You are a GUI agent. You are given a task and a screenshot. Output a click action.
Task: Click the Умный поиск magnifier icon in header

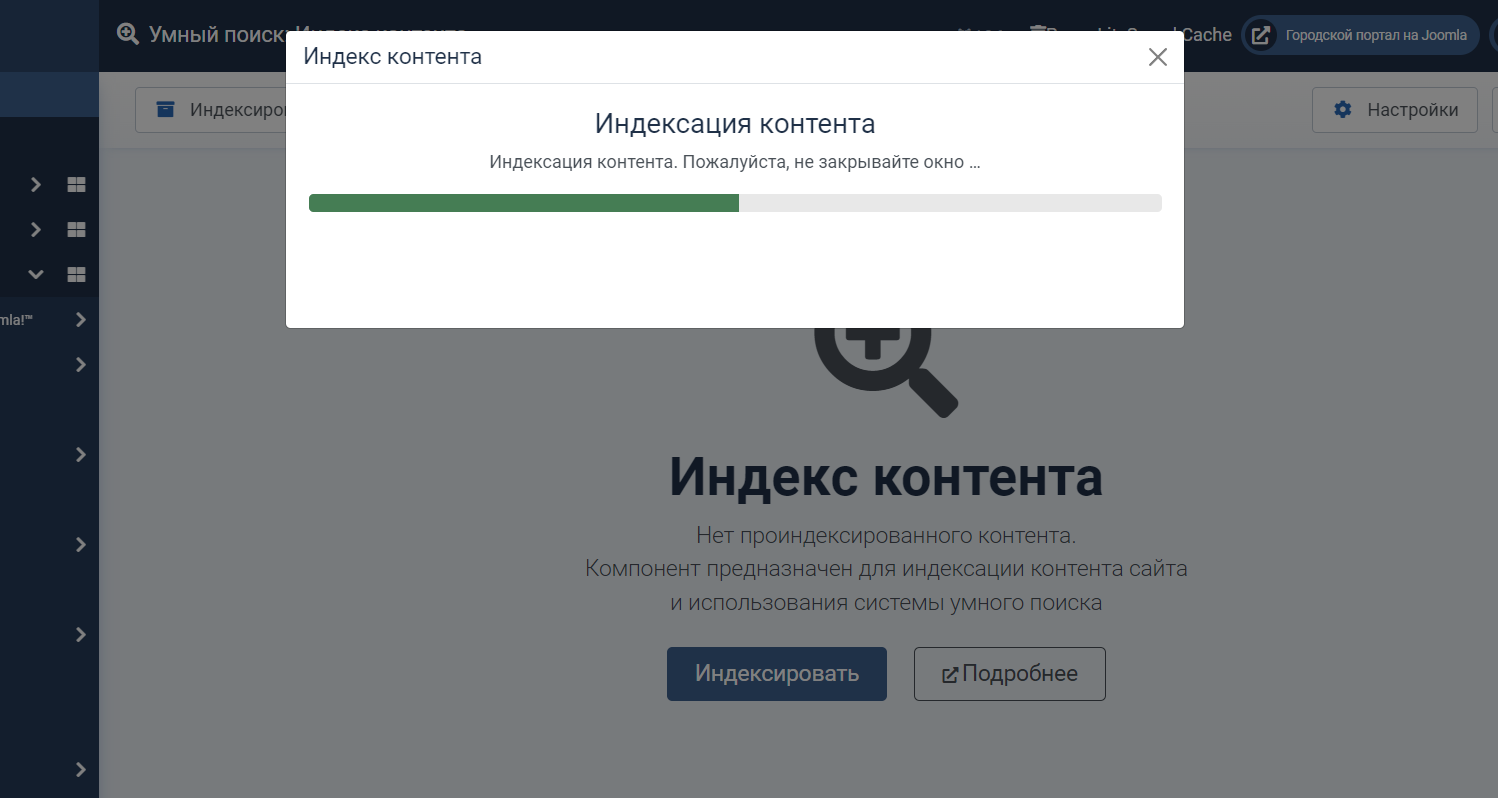coord(128,34)
